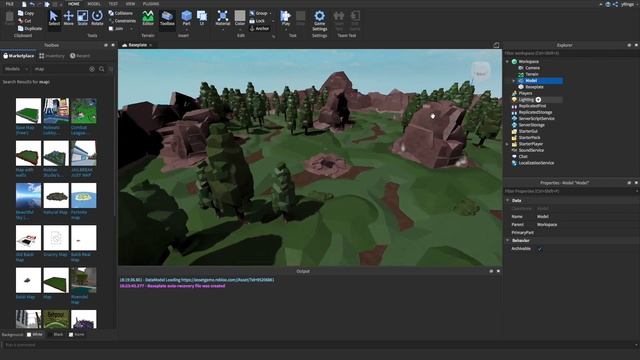
Task: Toggle the Archivable checkbox in Properties
Action: [x=540, y=249]
